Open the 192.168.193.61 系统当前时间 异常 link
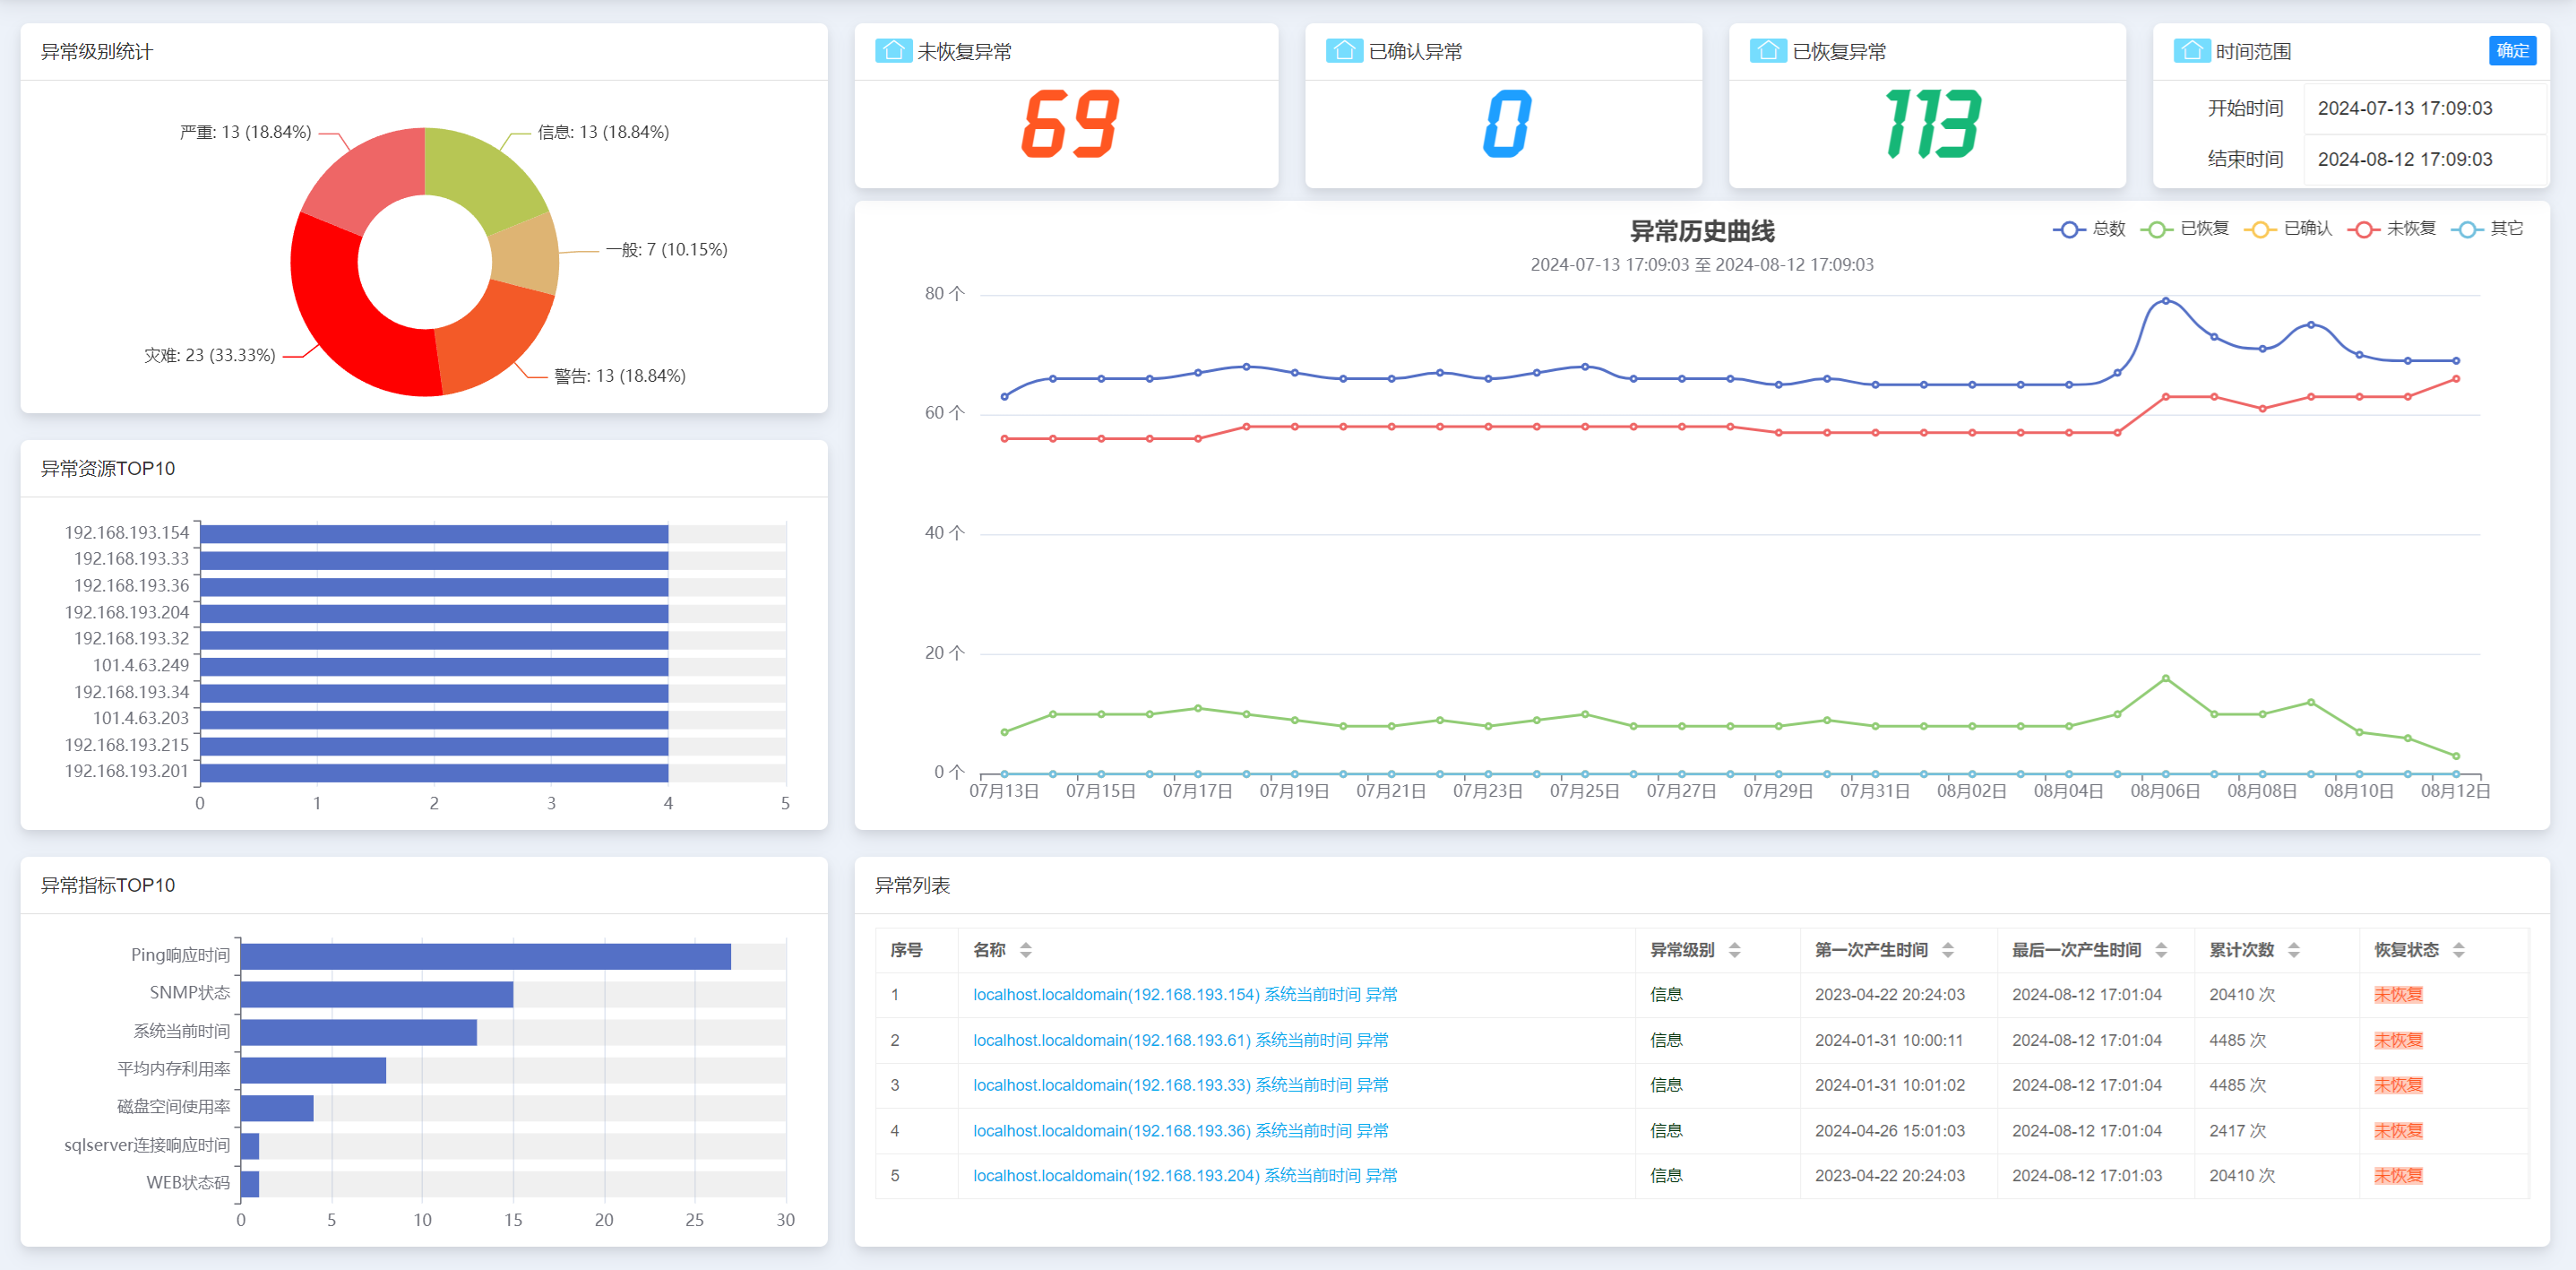 click(x=1180, y=1040)
